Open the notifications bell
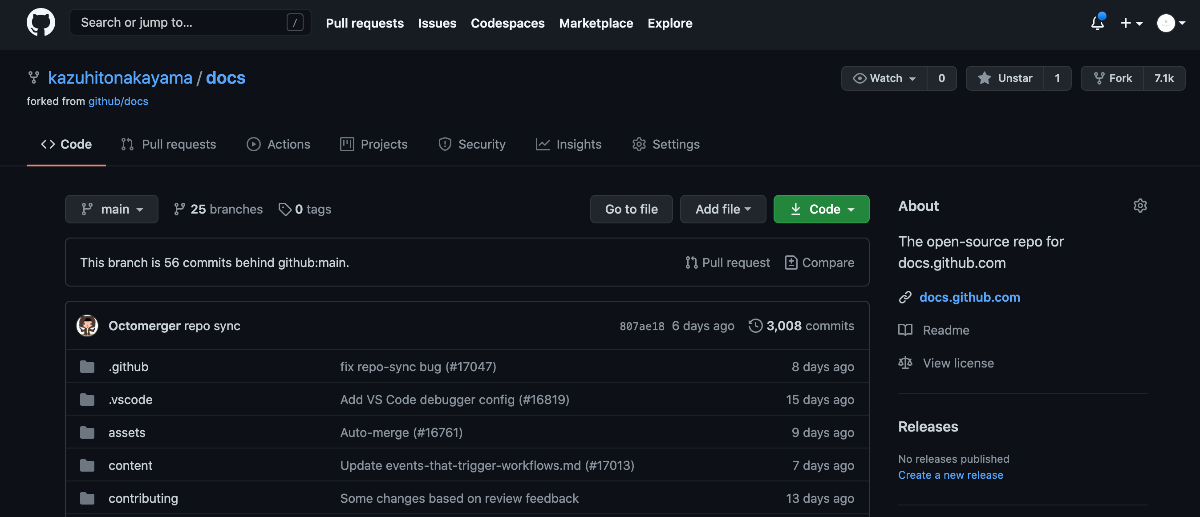 (1097, 23)
